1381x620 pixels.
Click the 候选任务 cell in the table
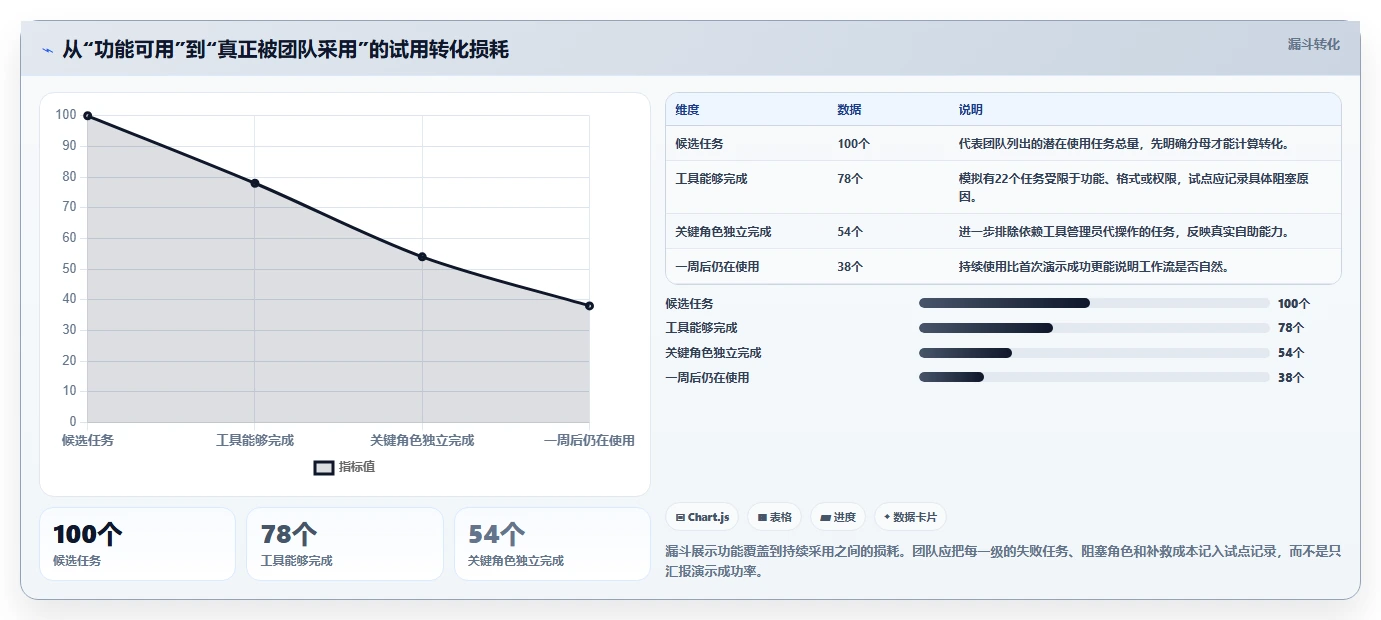(x=699, y=144)
